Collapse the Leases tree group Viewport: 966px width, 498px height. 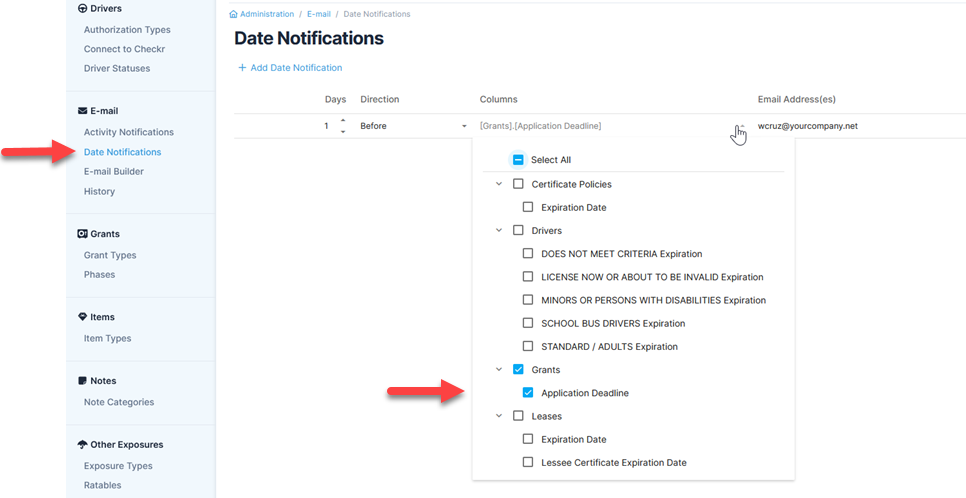coord(499,416)
